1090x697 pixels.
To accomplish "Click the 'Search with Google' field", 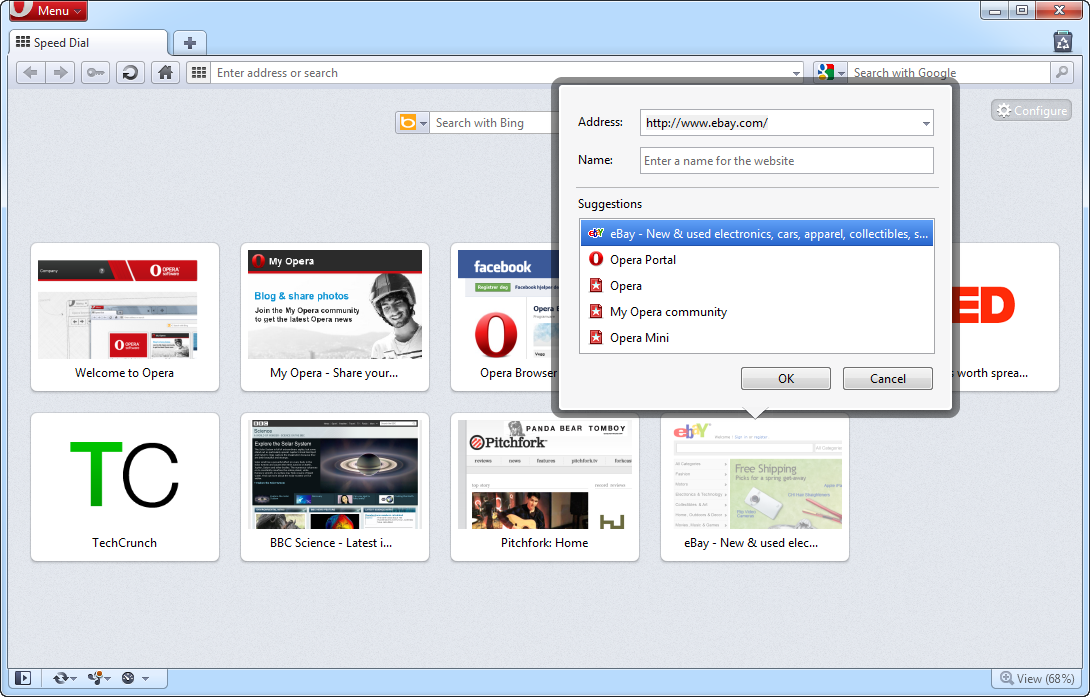I will click(x=948, y=73).
